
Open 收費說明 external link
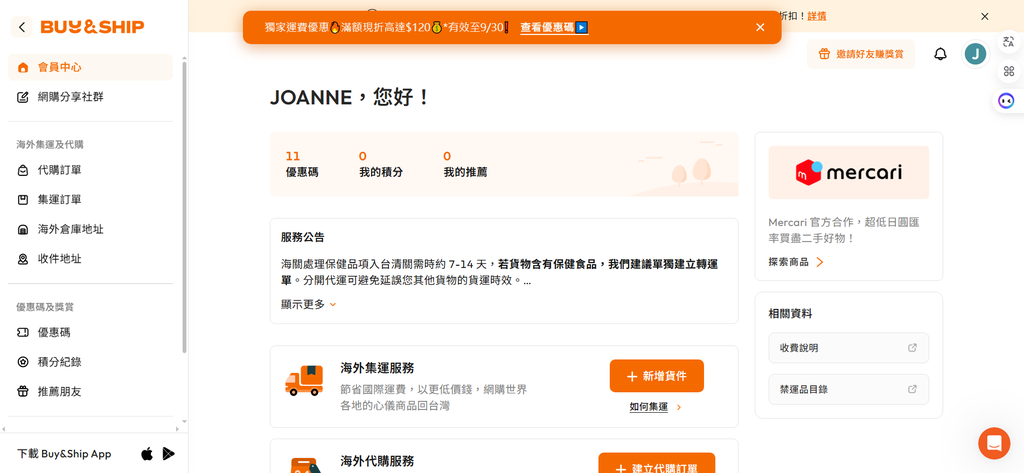849,348
